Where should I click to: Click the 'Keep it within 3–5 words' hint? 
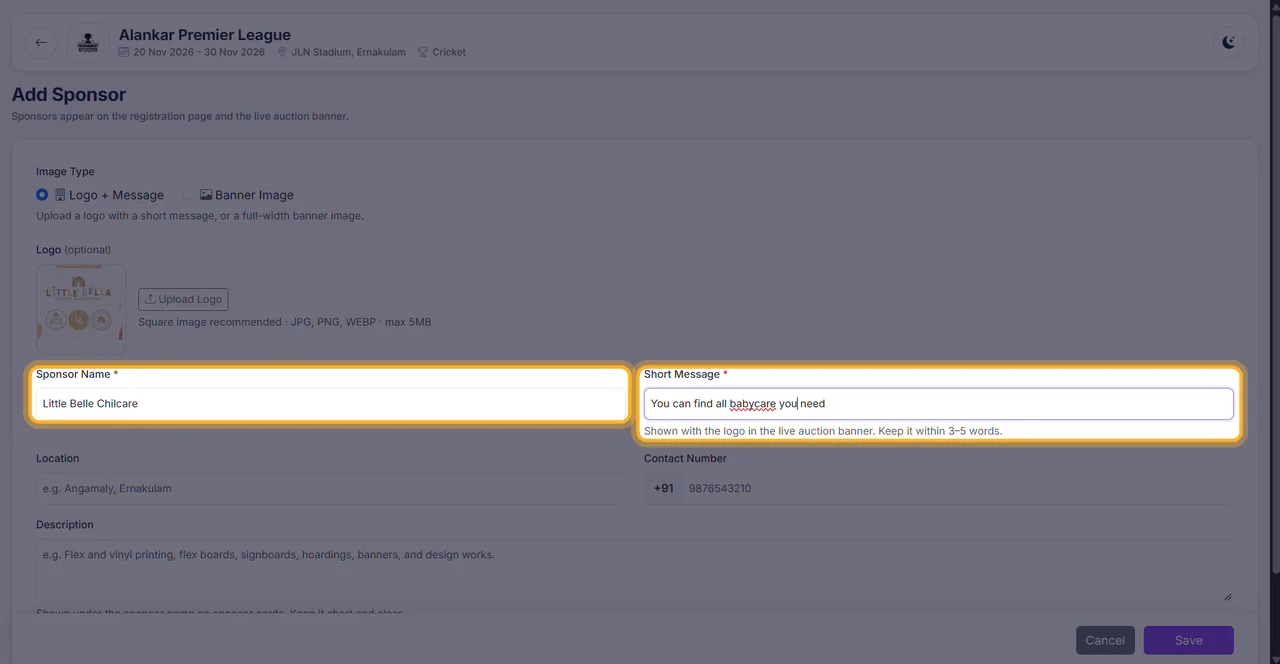pos(940,431)
